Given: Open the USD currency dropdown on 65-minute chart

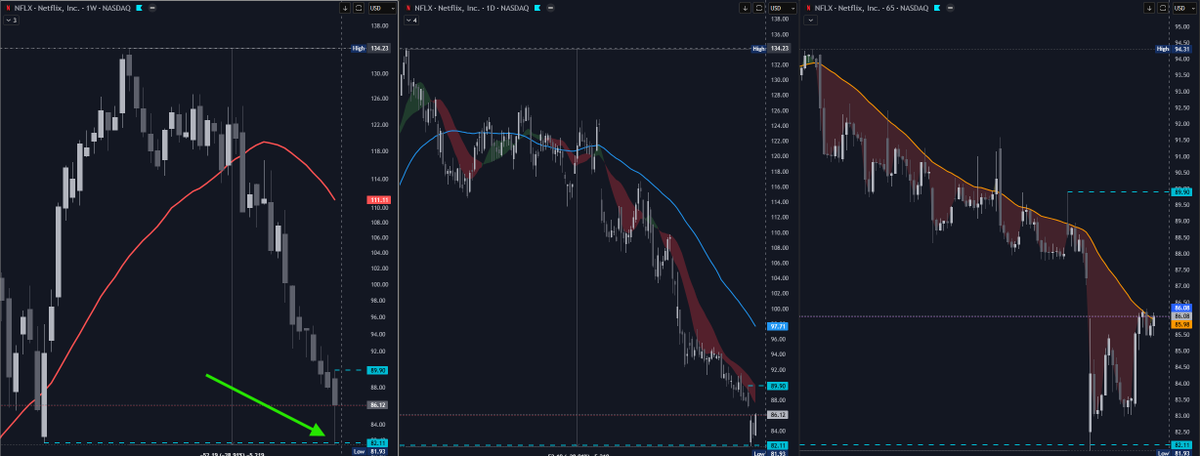Looking at the screenshot, I should tap(1184, 8).
